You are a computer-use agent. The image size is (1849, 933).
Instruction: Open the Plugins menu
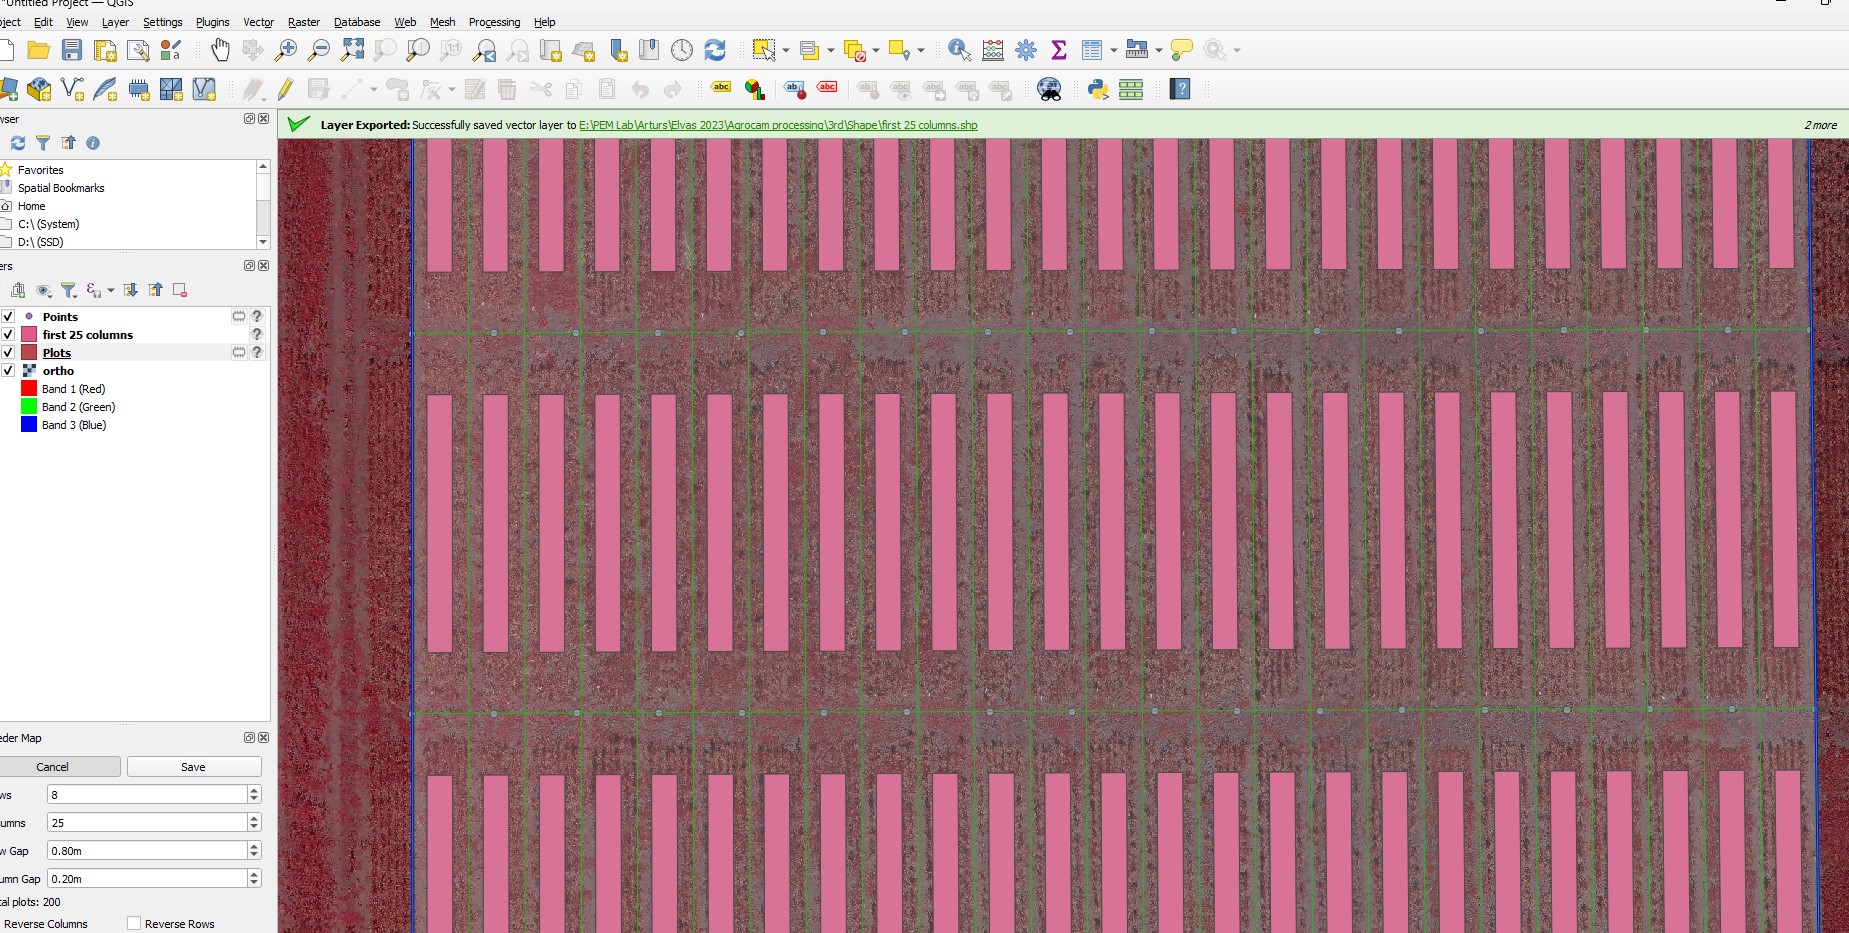[x=212, y=22]
